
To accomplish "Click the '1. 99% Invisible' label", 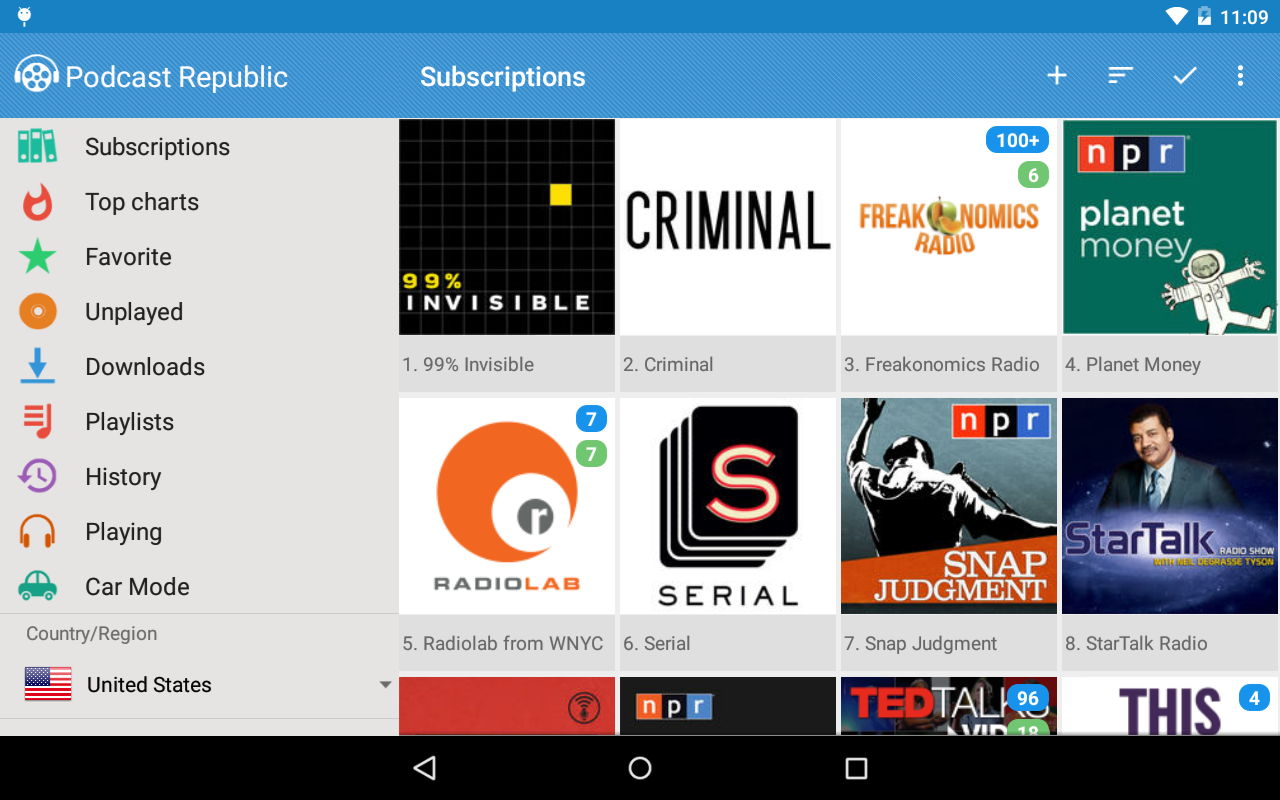I will 468,364.
